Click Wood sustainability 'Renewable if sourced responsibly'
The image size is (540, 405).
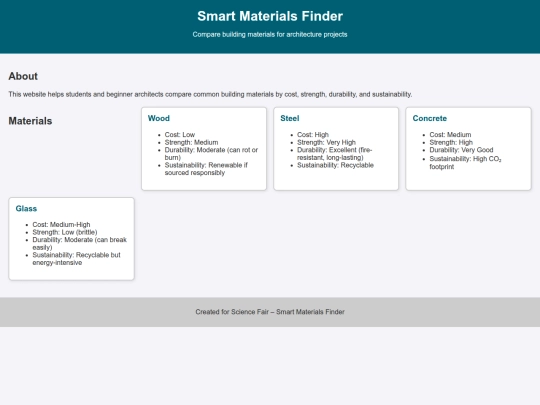206,169
